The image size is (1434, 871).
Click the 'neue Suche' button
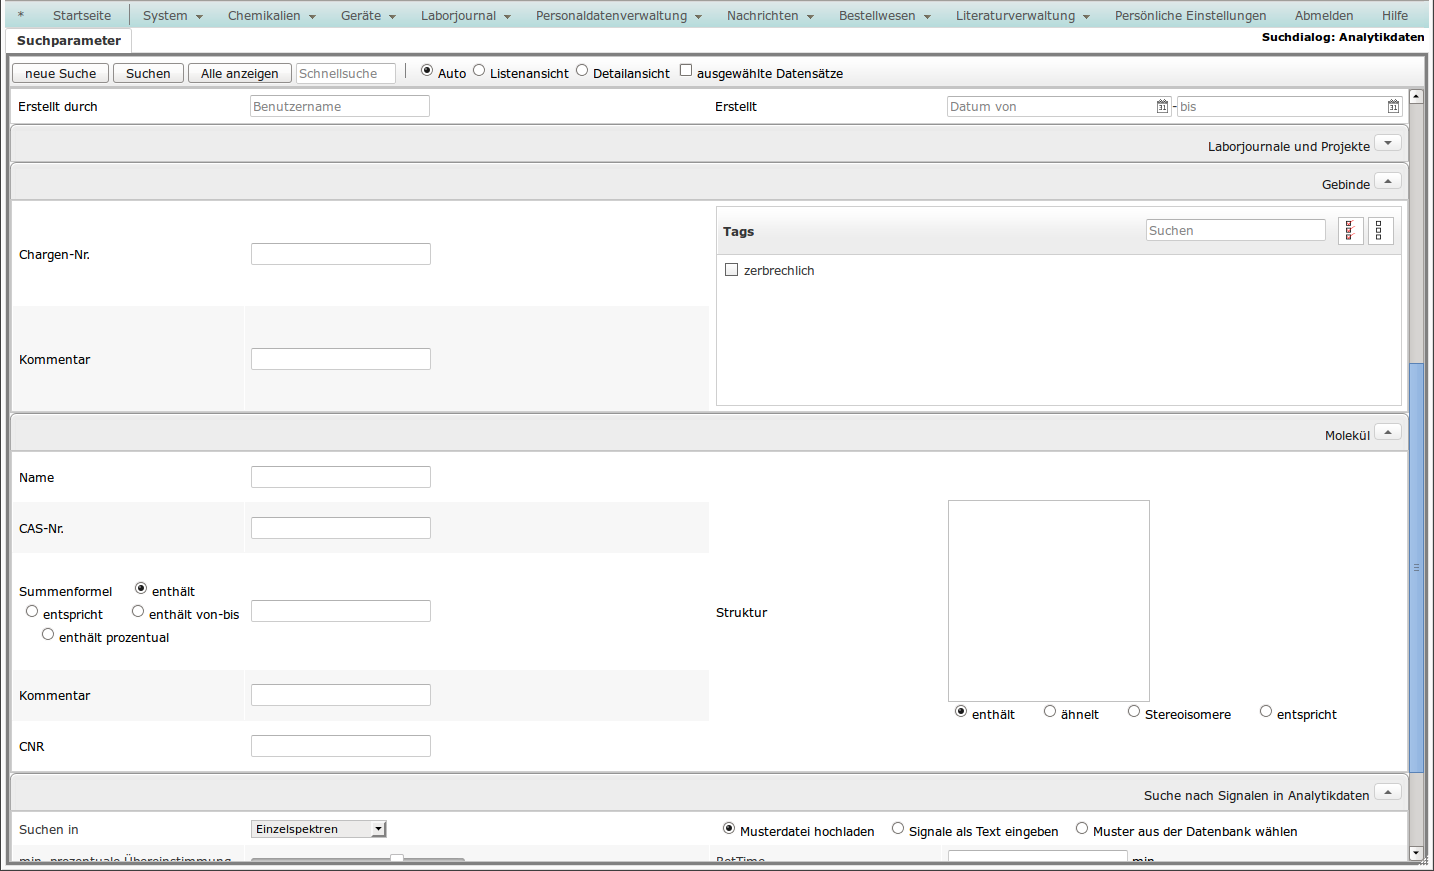[x=61, y=74]
